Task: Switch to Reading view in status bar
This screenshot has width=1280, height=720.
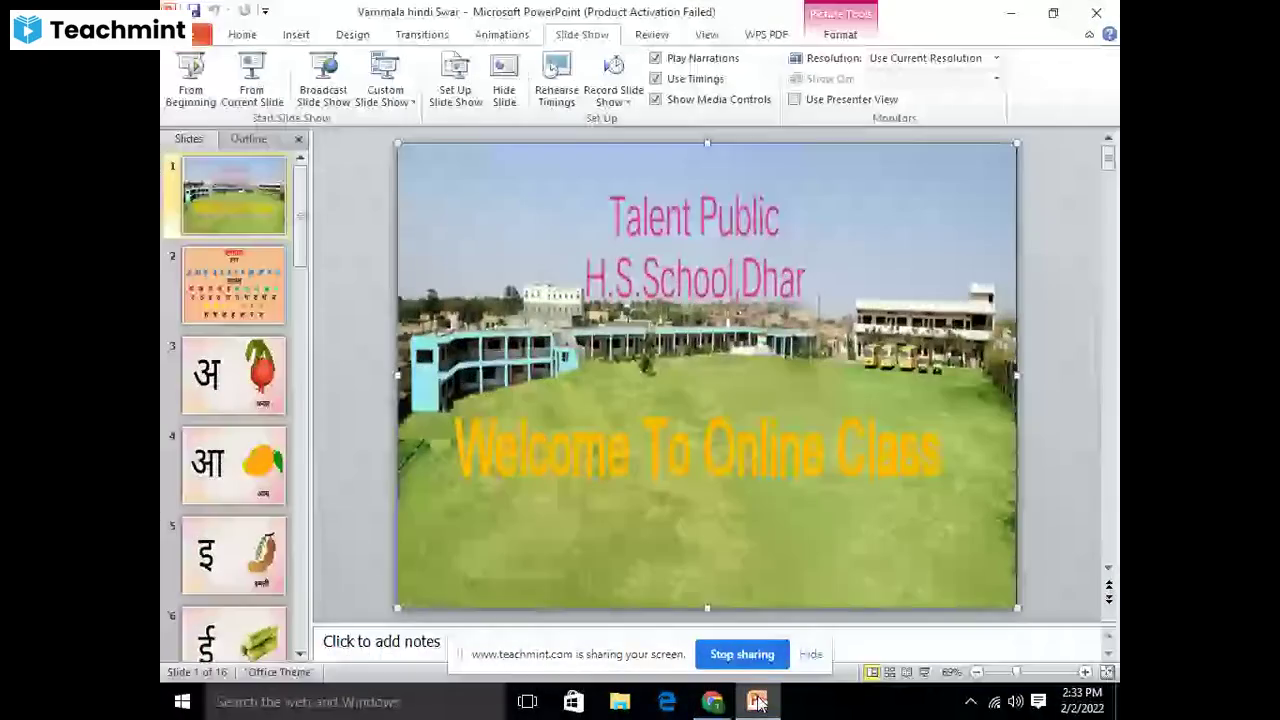Action: point(907,672)
